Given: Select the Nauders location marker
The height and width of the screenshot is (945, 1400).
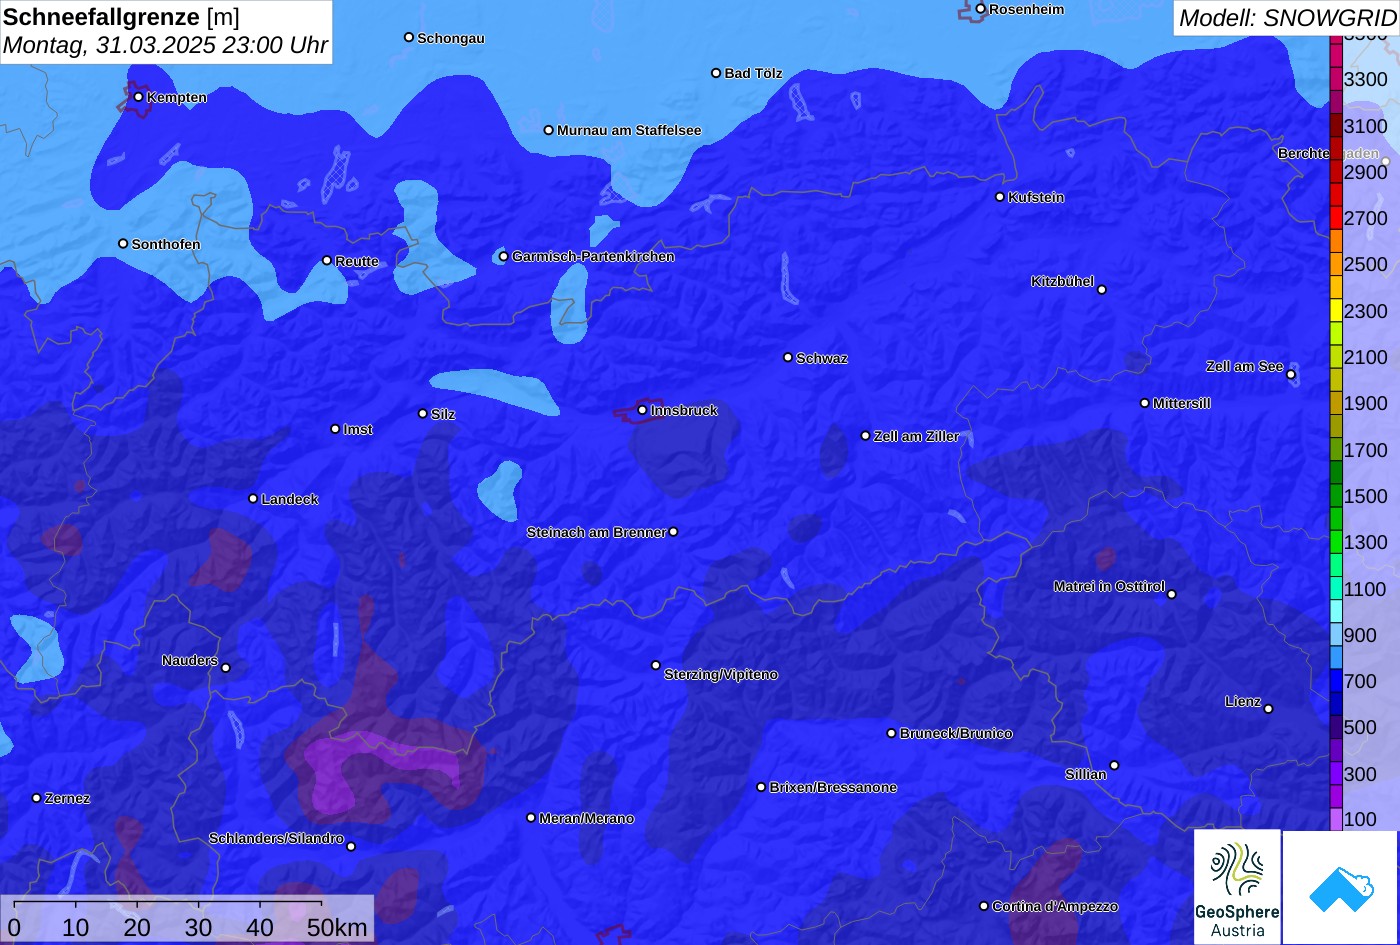Looking at the screenshot, I should click(225, 668).
